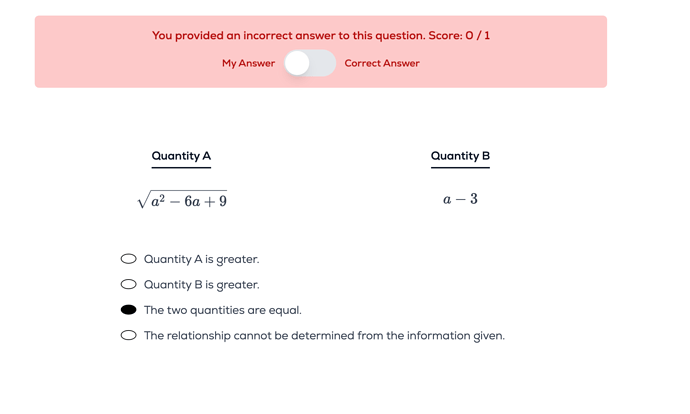Click the "My Answer" label

point(248,63)
